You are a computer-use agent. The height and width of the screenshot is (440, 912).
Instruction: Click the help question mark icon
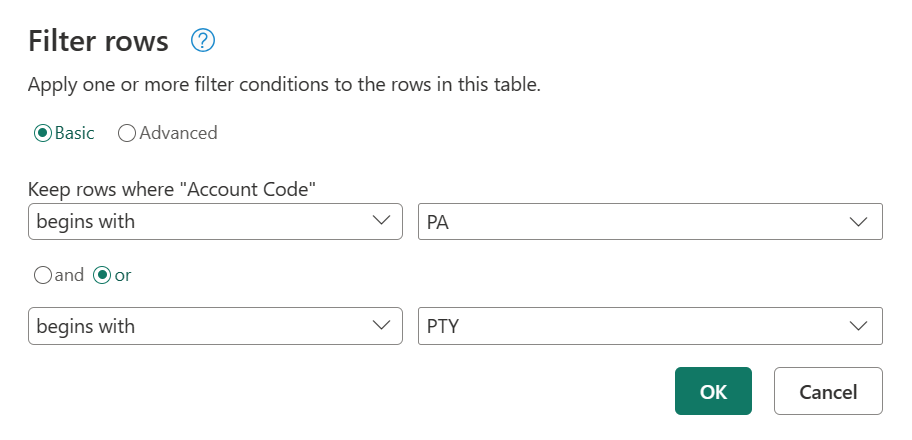(203, 41)
